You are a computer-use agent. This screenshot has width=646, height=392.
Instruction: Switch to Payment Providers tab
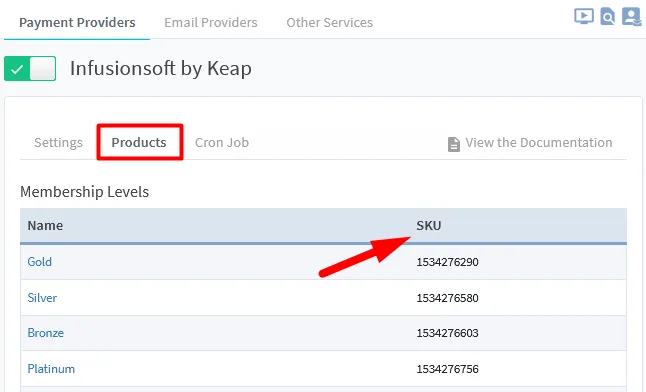[77, 22]
